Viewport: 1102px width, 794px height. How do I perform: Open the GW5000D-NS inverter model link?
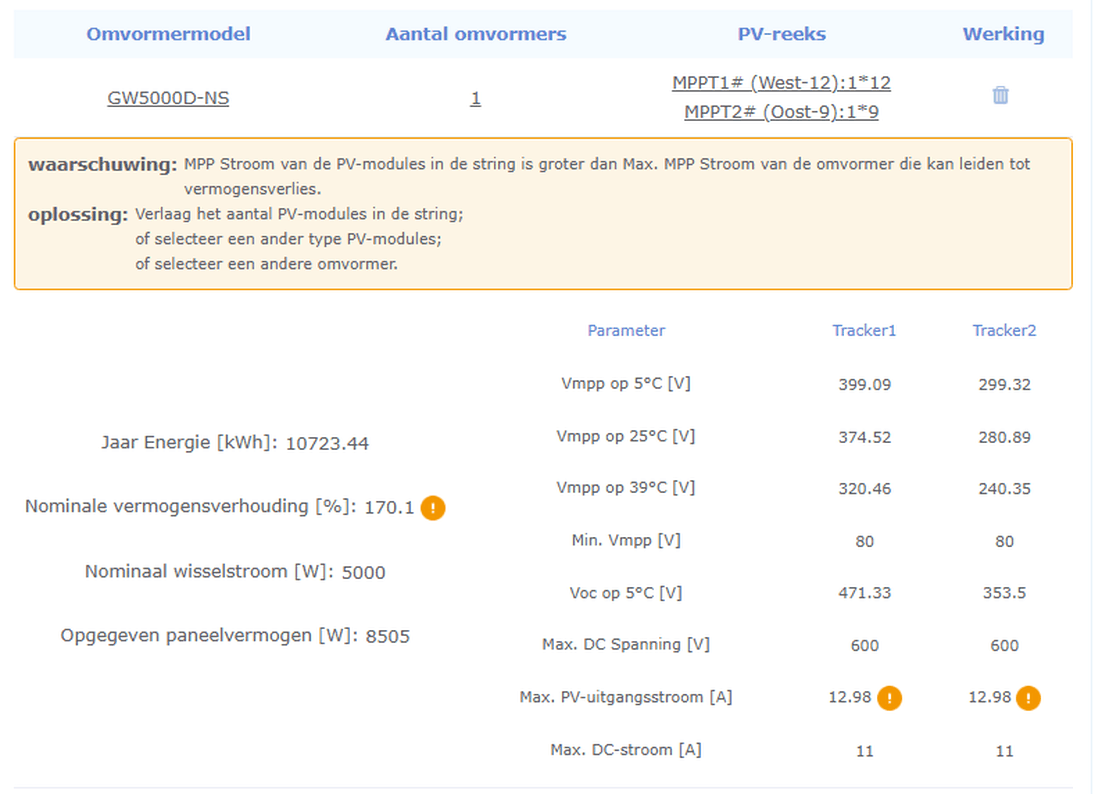pyautogui.click(x=168, y=98)
